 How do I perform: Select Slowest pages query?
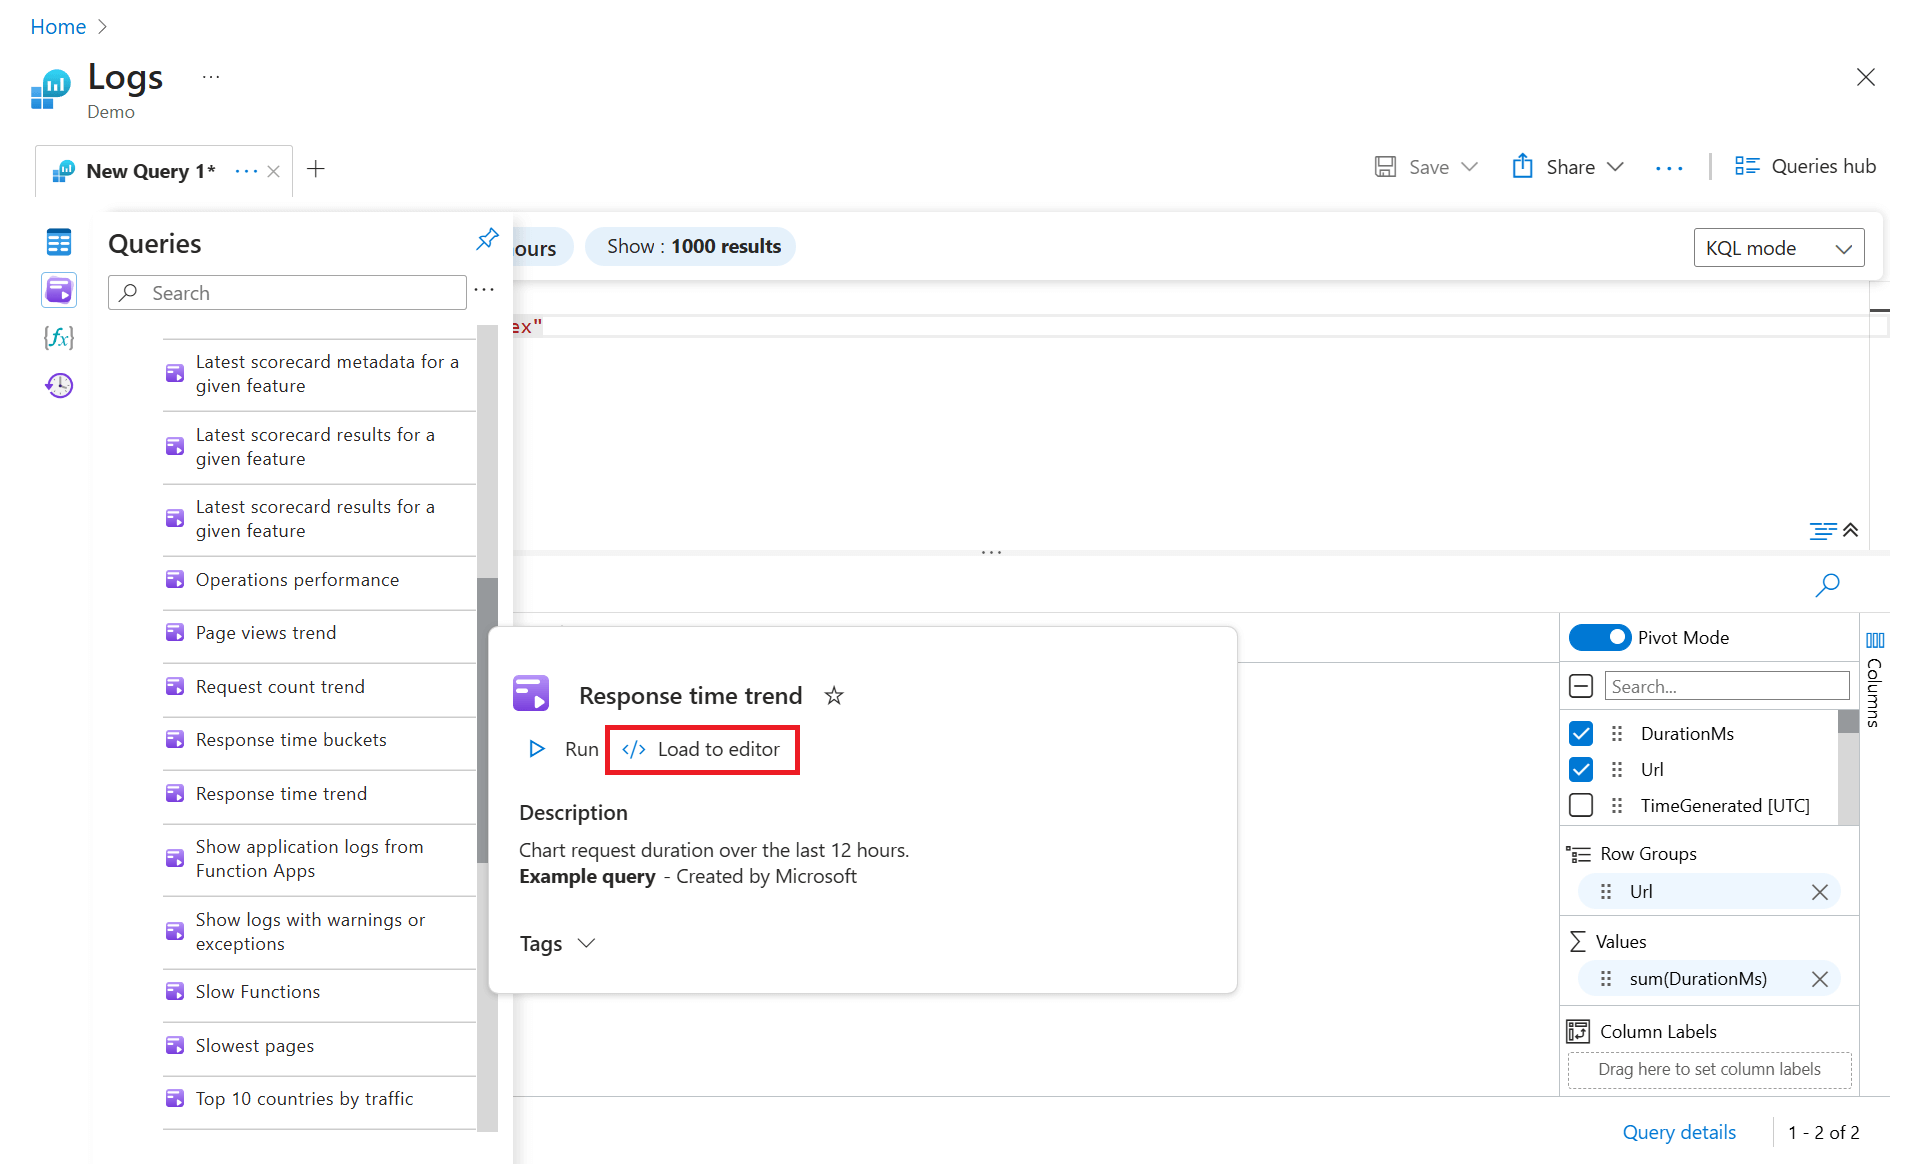coord(255,1046)
